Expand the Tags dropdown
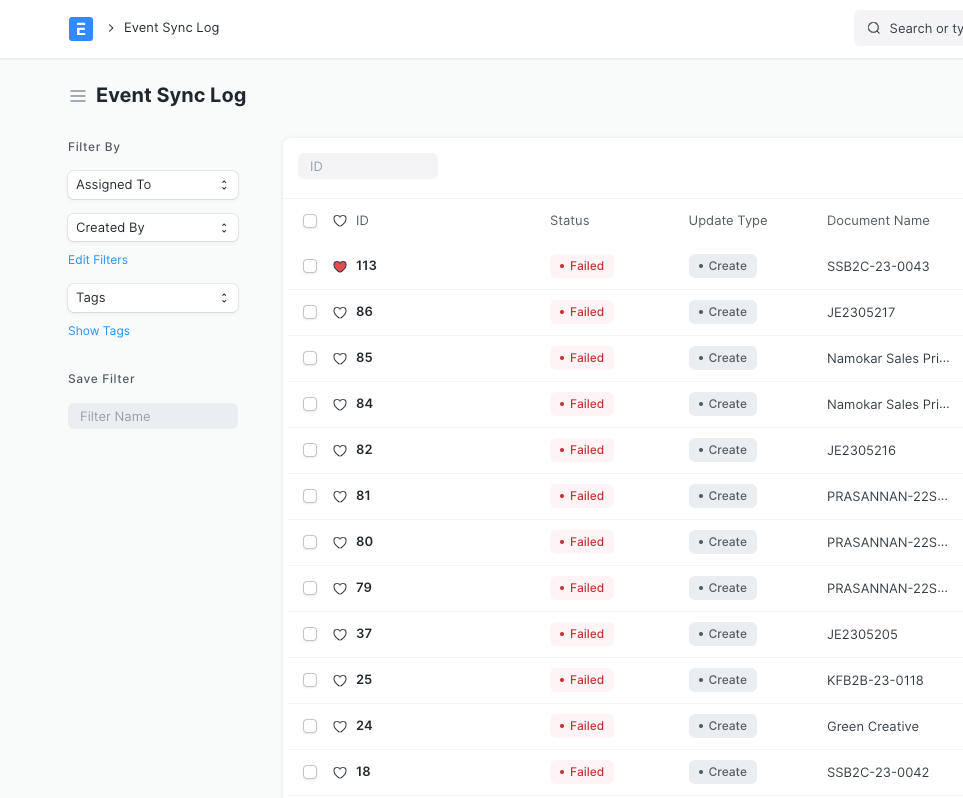This screenshot has height=798, width=963. click(152, 297)
